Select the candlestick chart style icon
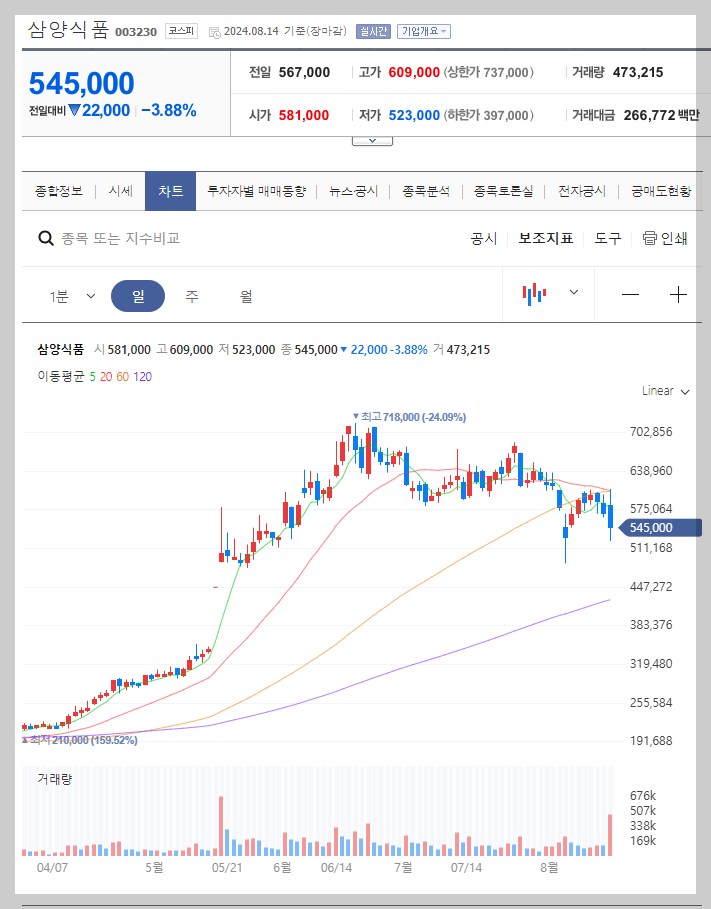This screenshot has width=711, height=909. [535, 293]
